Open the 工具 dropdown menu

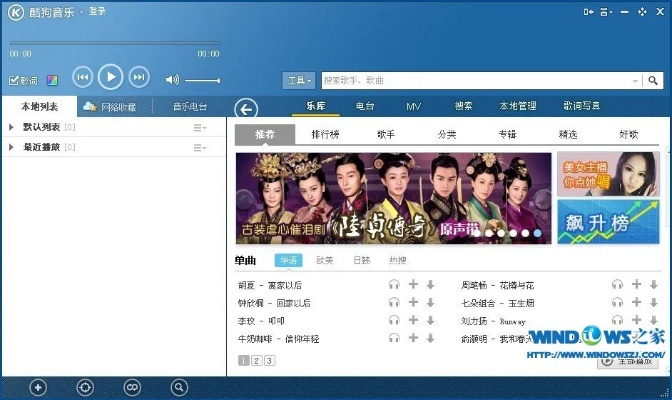click(299, 80)
